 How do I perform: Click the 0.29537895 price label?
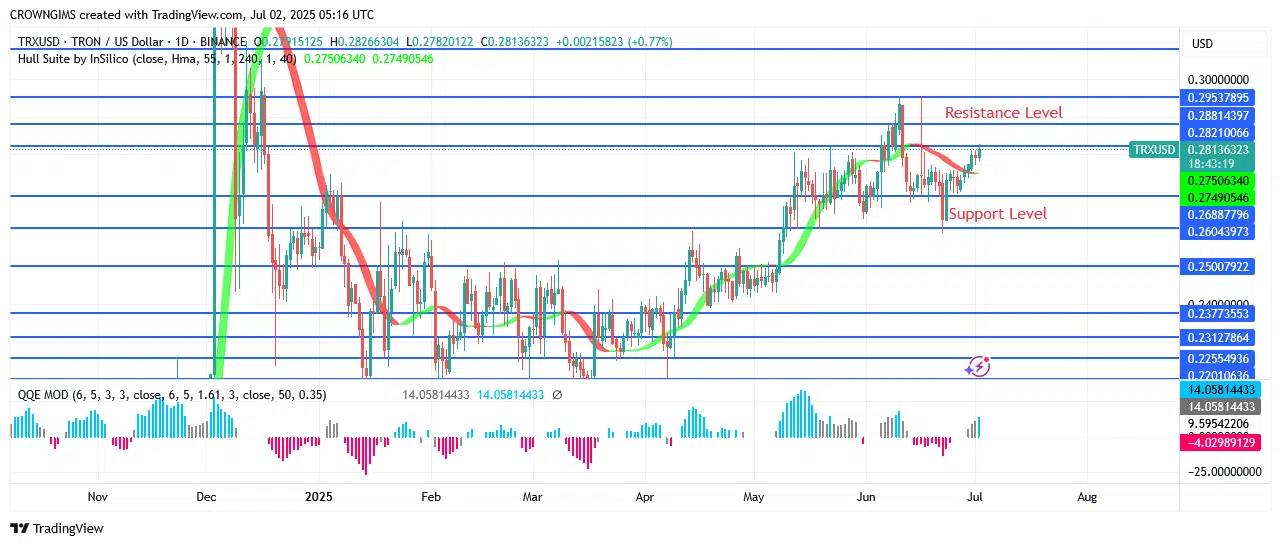[x=1216, y=98]
